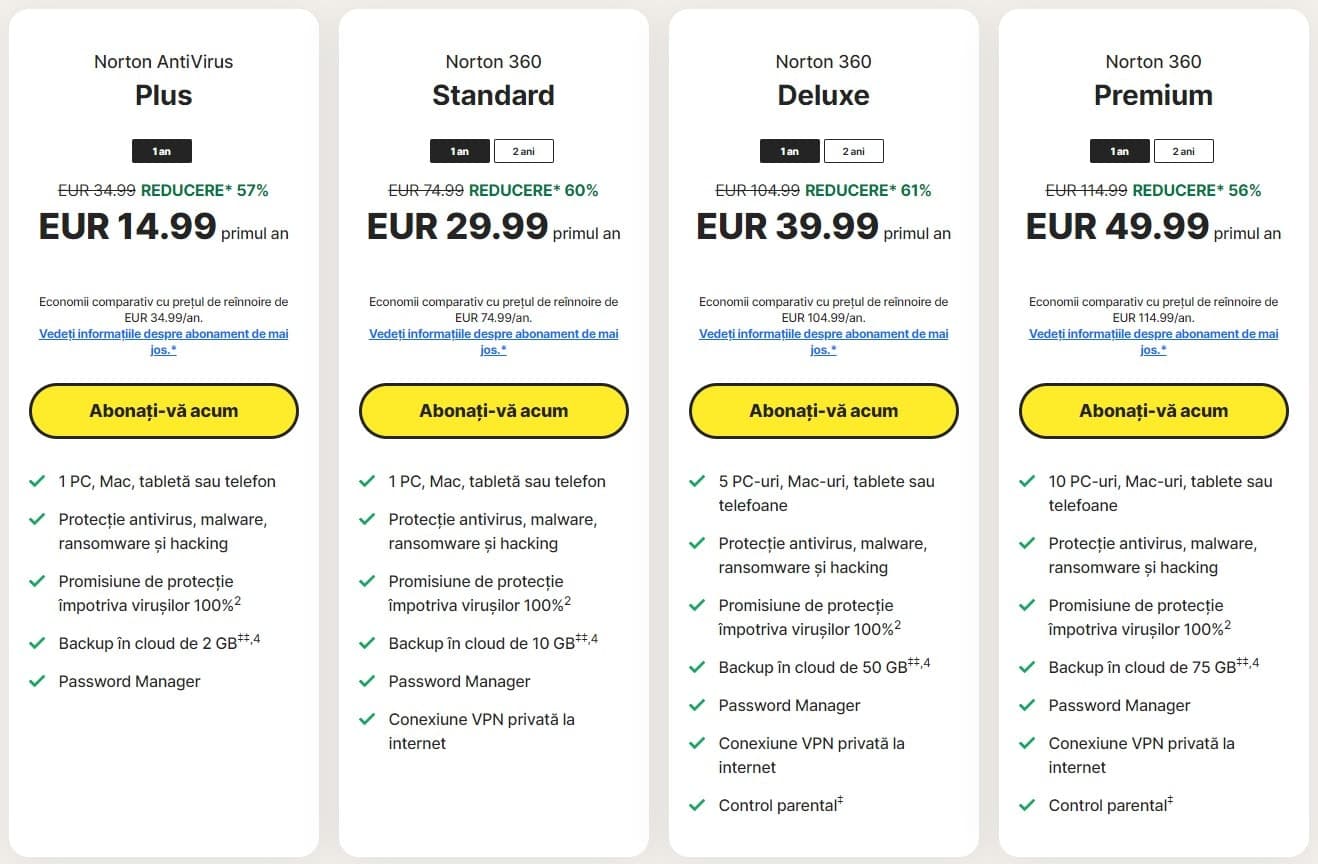Screen dimensions: 1318x864
Task: Select the "2 ani" tab for Norton 360 Premium
Action: click(1184, 151)
